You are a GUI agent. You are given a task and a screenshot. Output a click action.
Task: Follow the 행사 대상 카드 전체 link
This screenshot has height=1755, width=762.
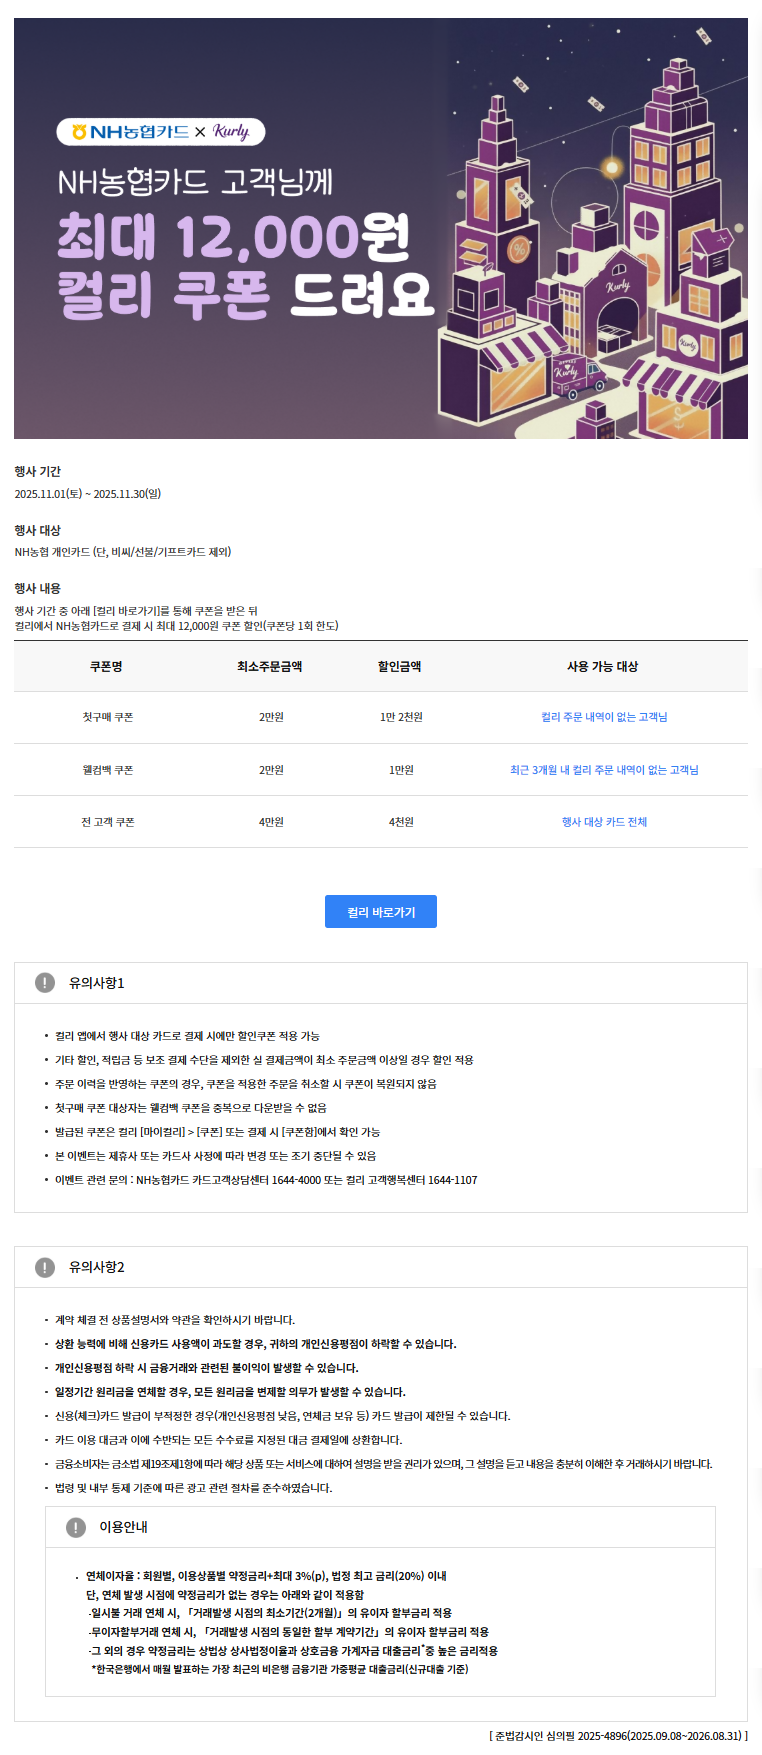pyautogui.click(x=604, y=822)
